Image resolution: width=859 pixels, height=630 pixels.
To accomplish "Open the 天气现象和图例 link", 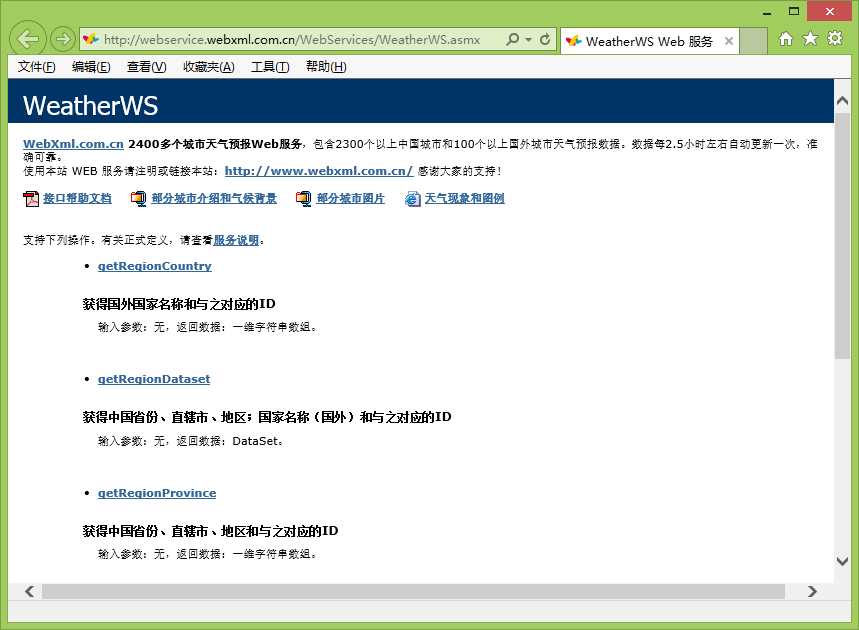I will pos(465,198).
